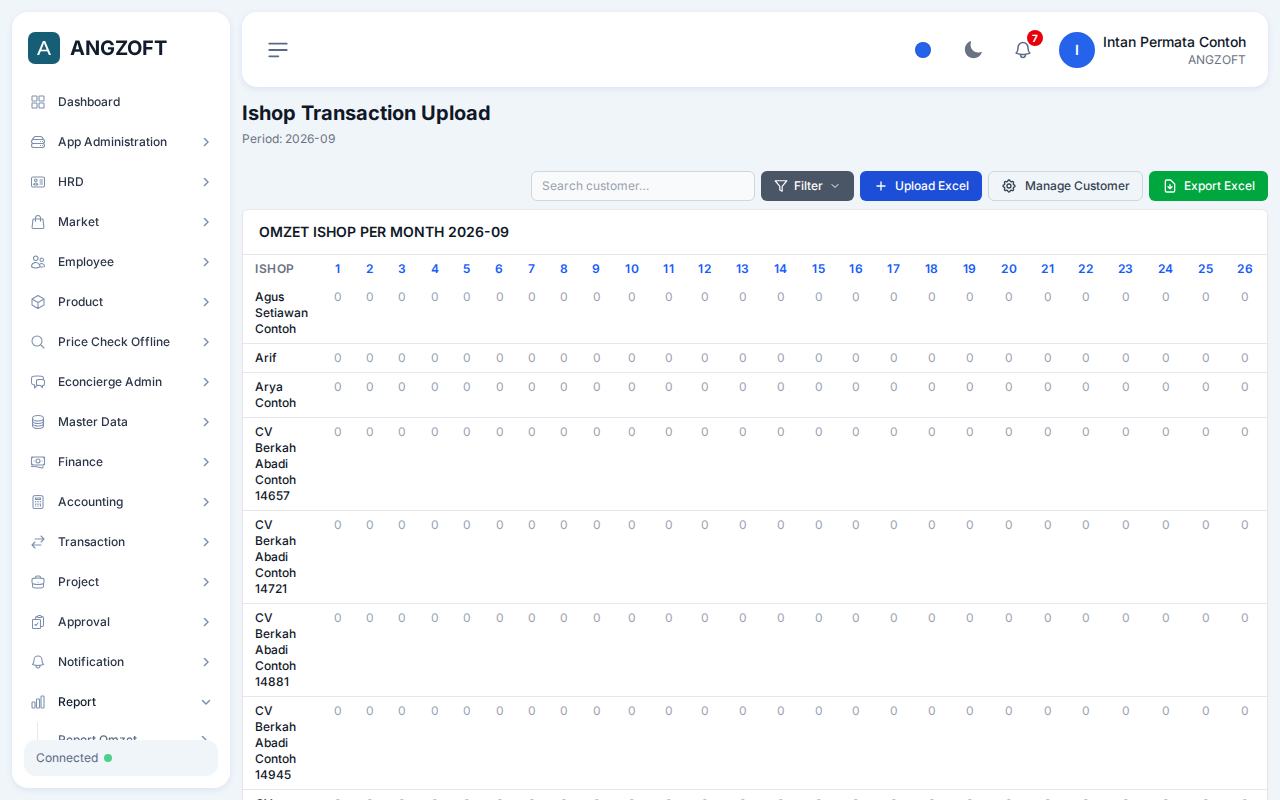The width and height of the screenshot is (1280, 800).
Task: Open the Dashboard menu item
Action: 121,102
